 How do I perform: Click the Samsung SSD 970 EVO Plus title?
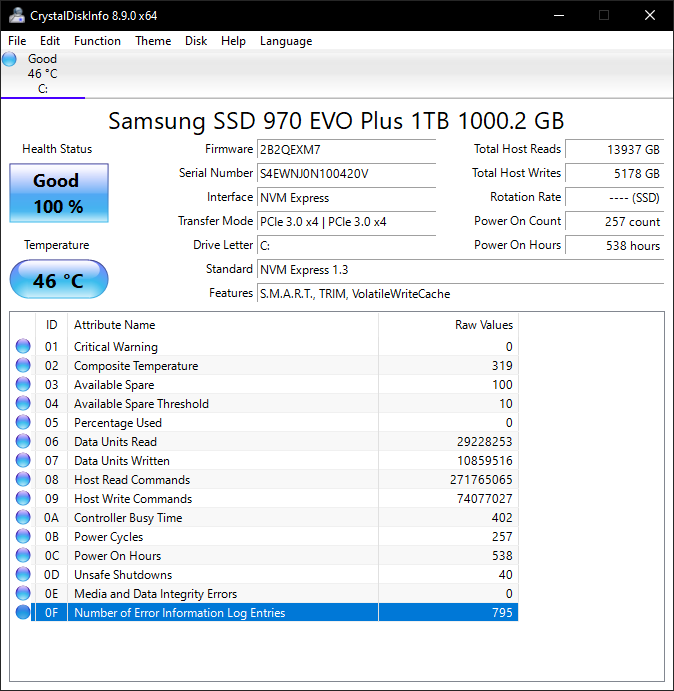point(336,121)
